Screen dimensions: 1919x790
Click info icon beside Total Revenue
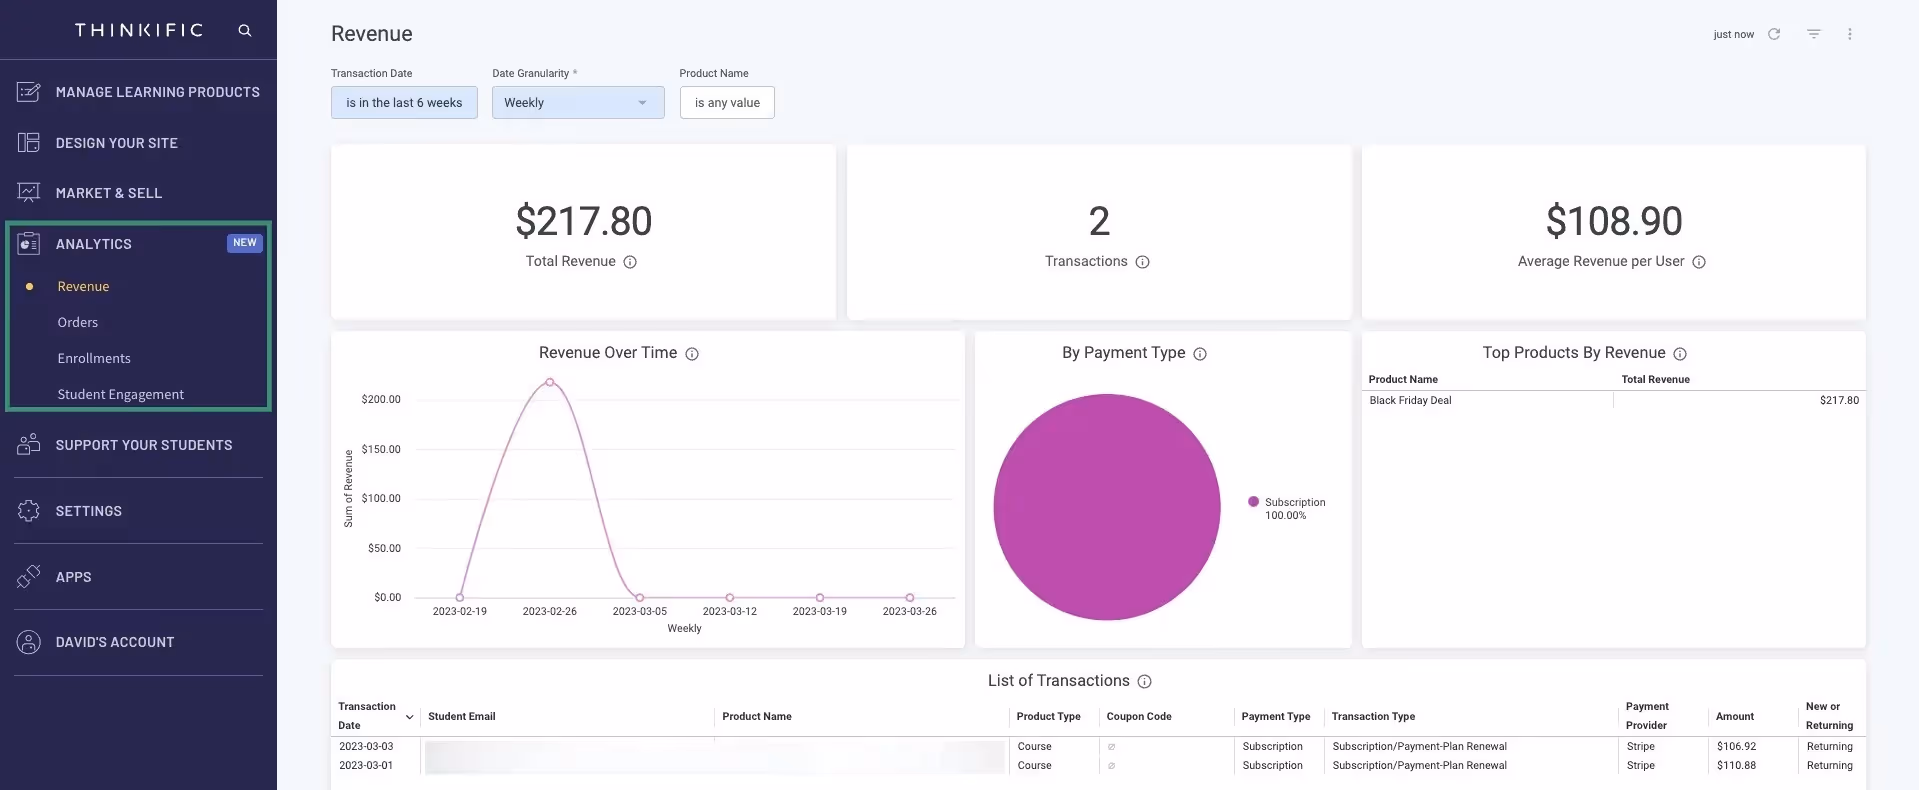[630, 262]
